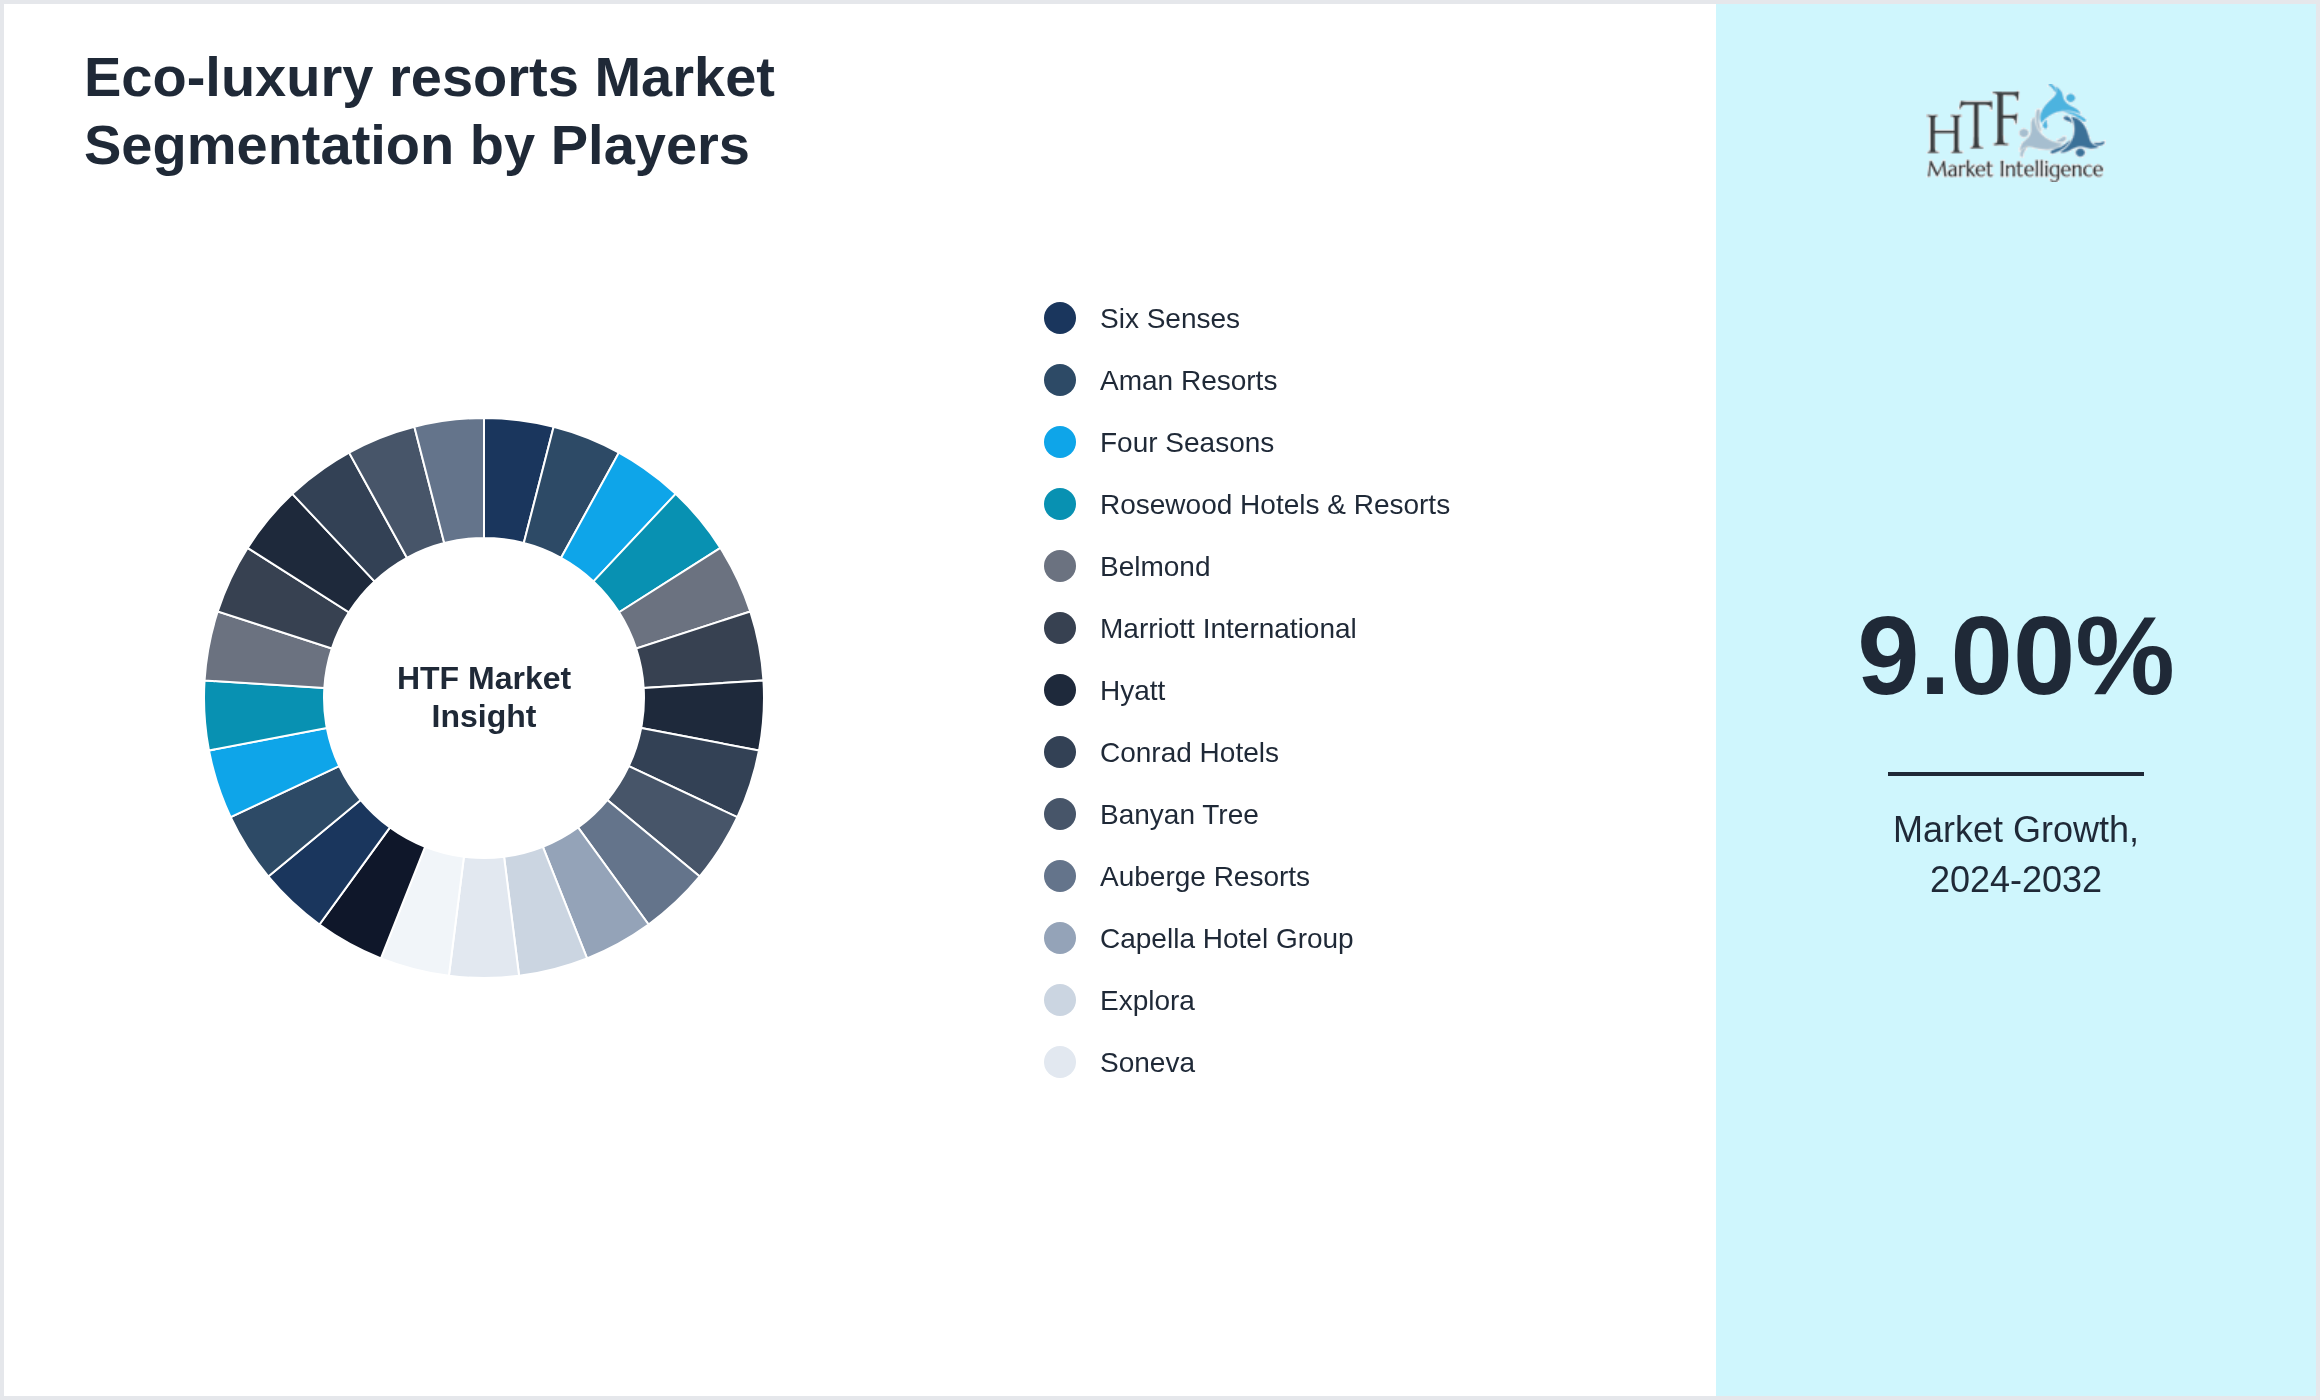2320x1400 pixels.
Task: Click the Hyatt legend dark dot
Action: point(1060,690)
